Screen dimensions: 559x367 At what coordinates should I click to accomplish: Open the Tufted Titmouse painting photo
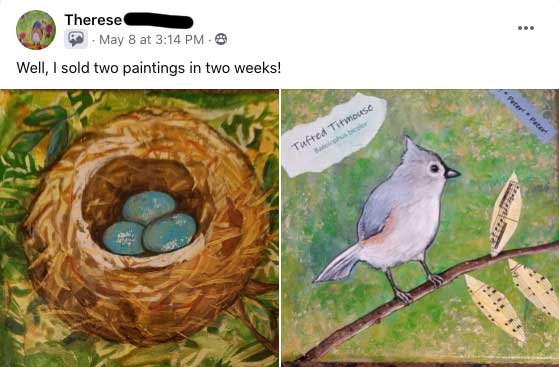(x=420, y=228)
